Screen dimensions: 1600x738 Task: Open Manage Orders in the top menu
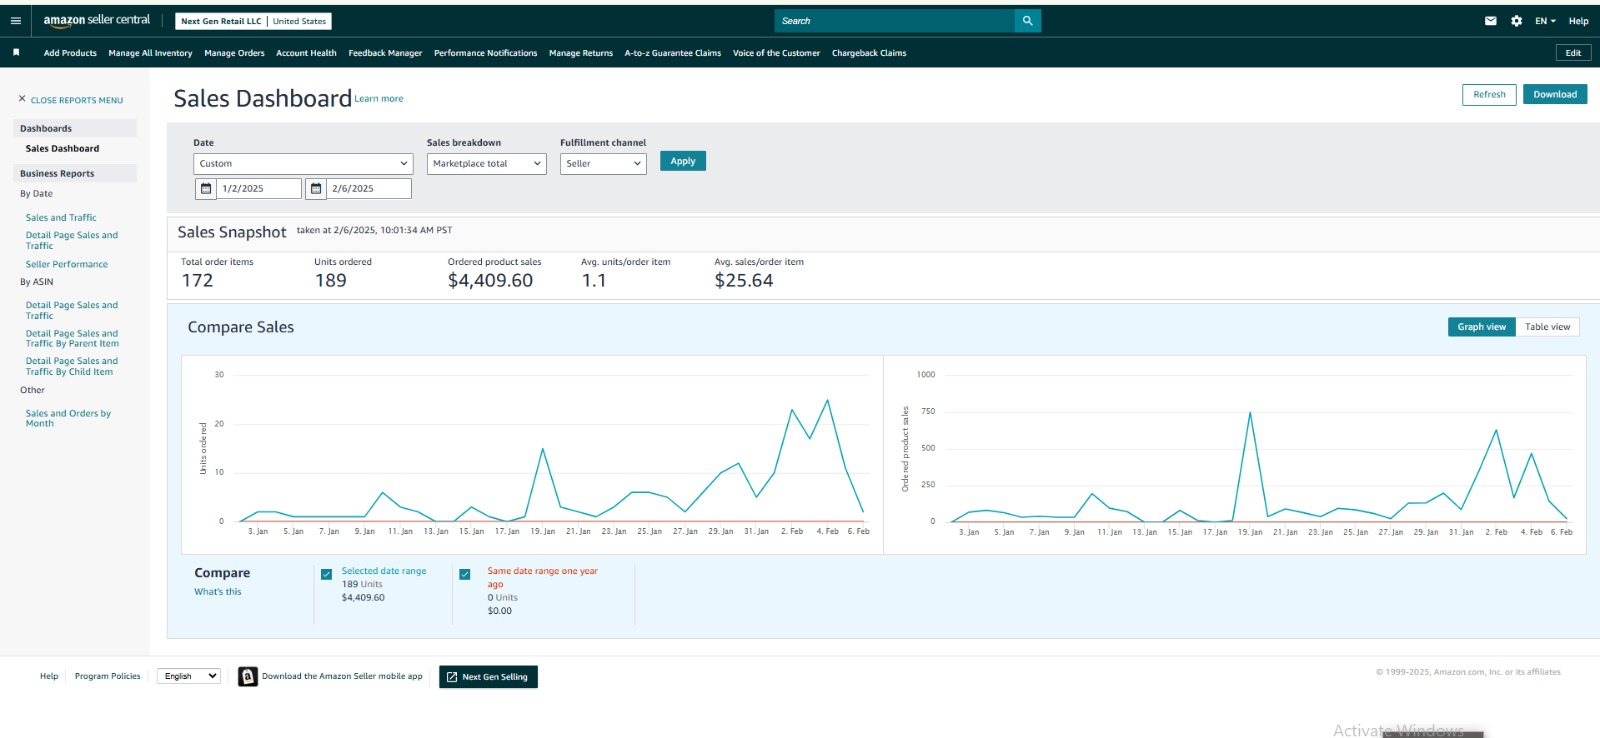tap(234, 53)
